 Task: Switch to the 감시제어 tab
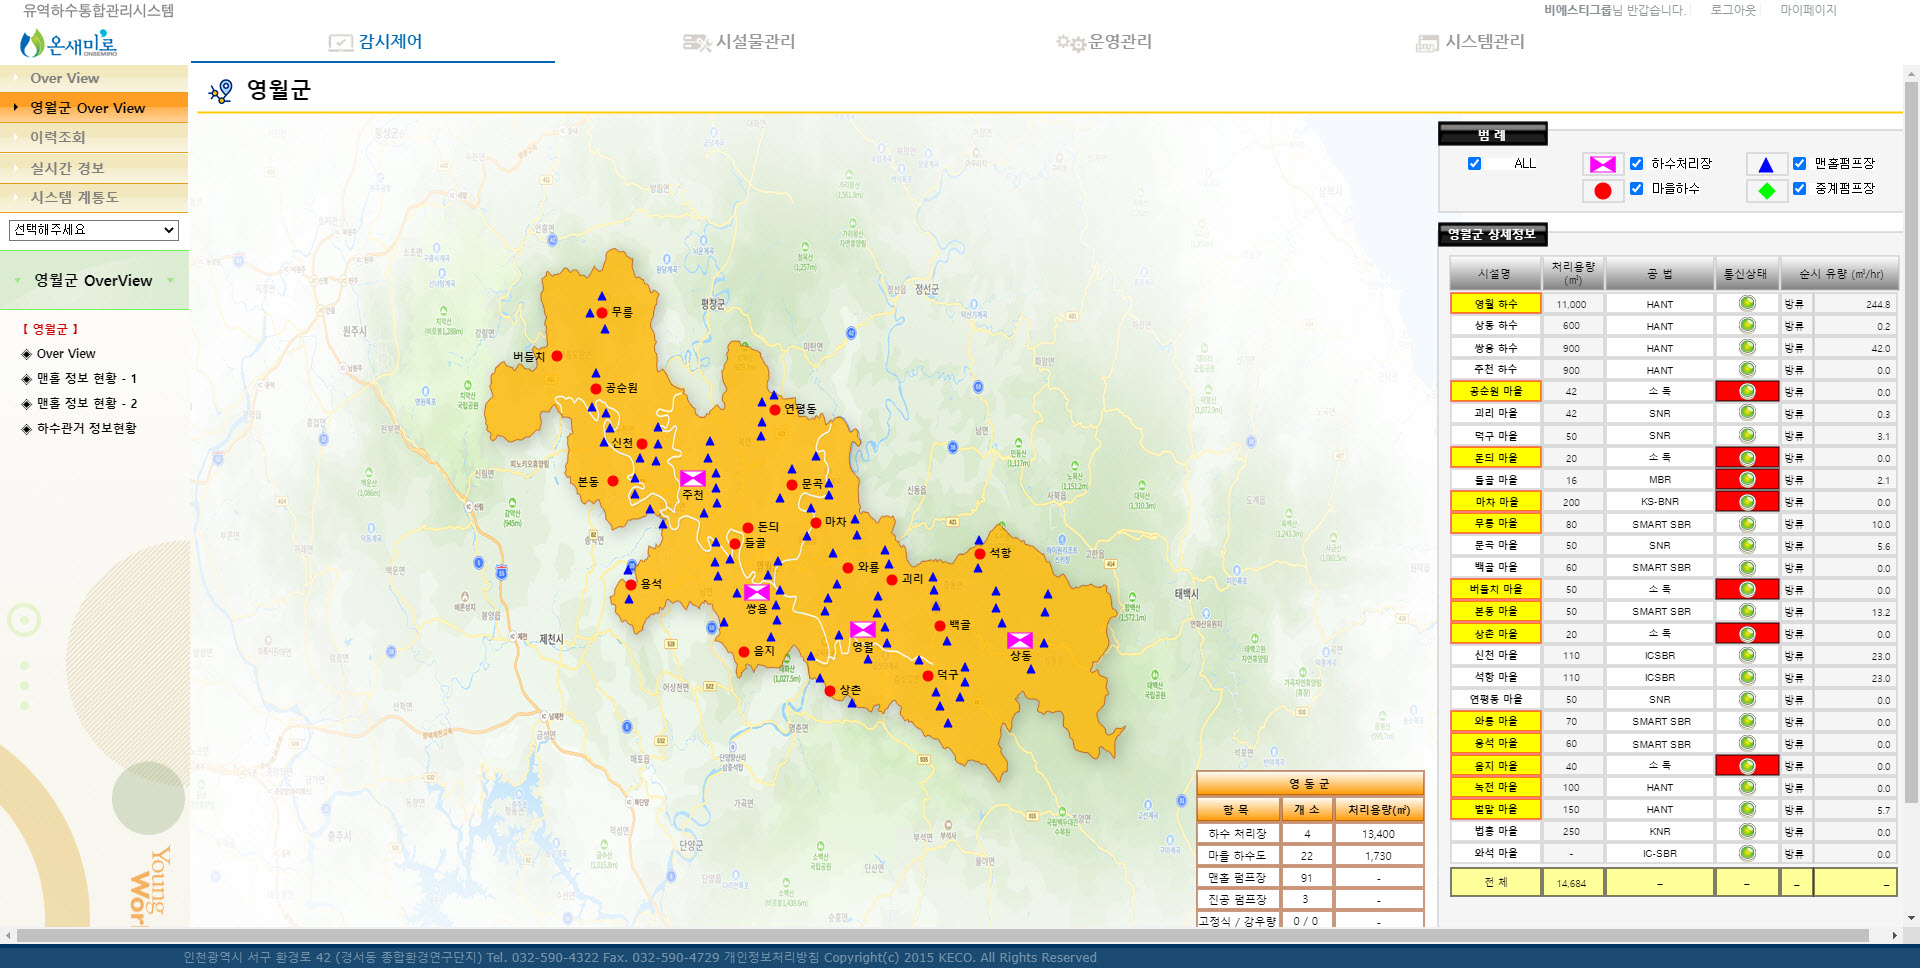tap(375, 42)
